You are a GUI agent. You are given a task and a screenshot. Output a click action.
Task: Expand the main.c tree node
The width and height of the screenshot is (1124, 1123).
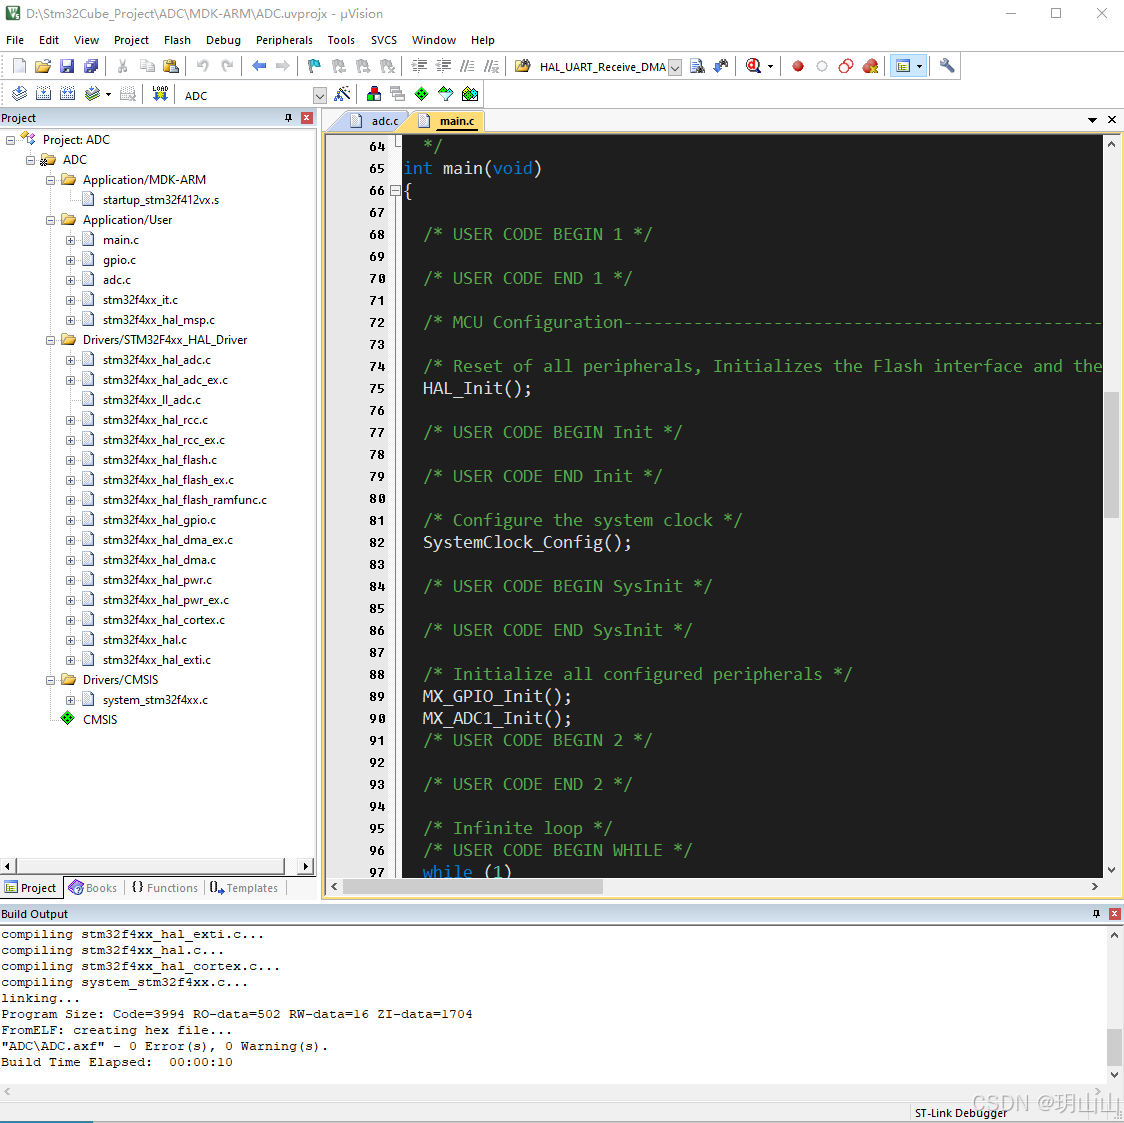click(70, 240)
